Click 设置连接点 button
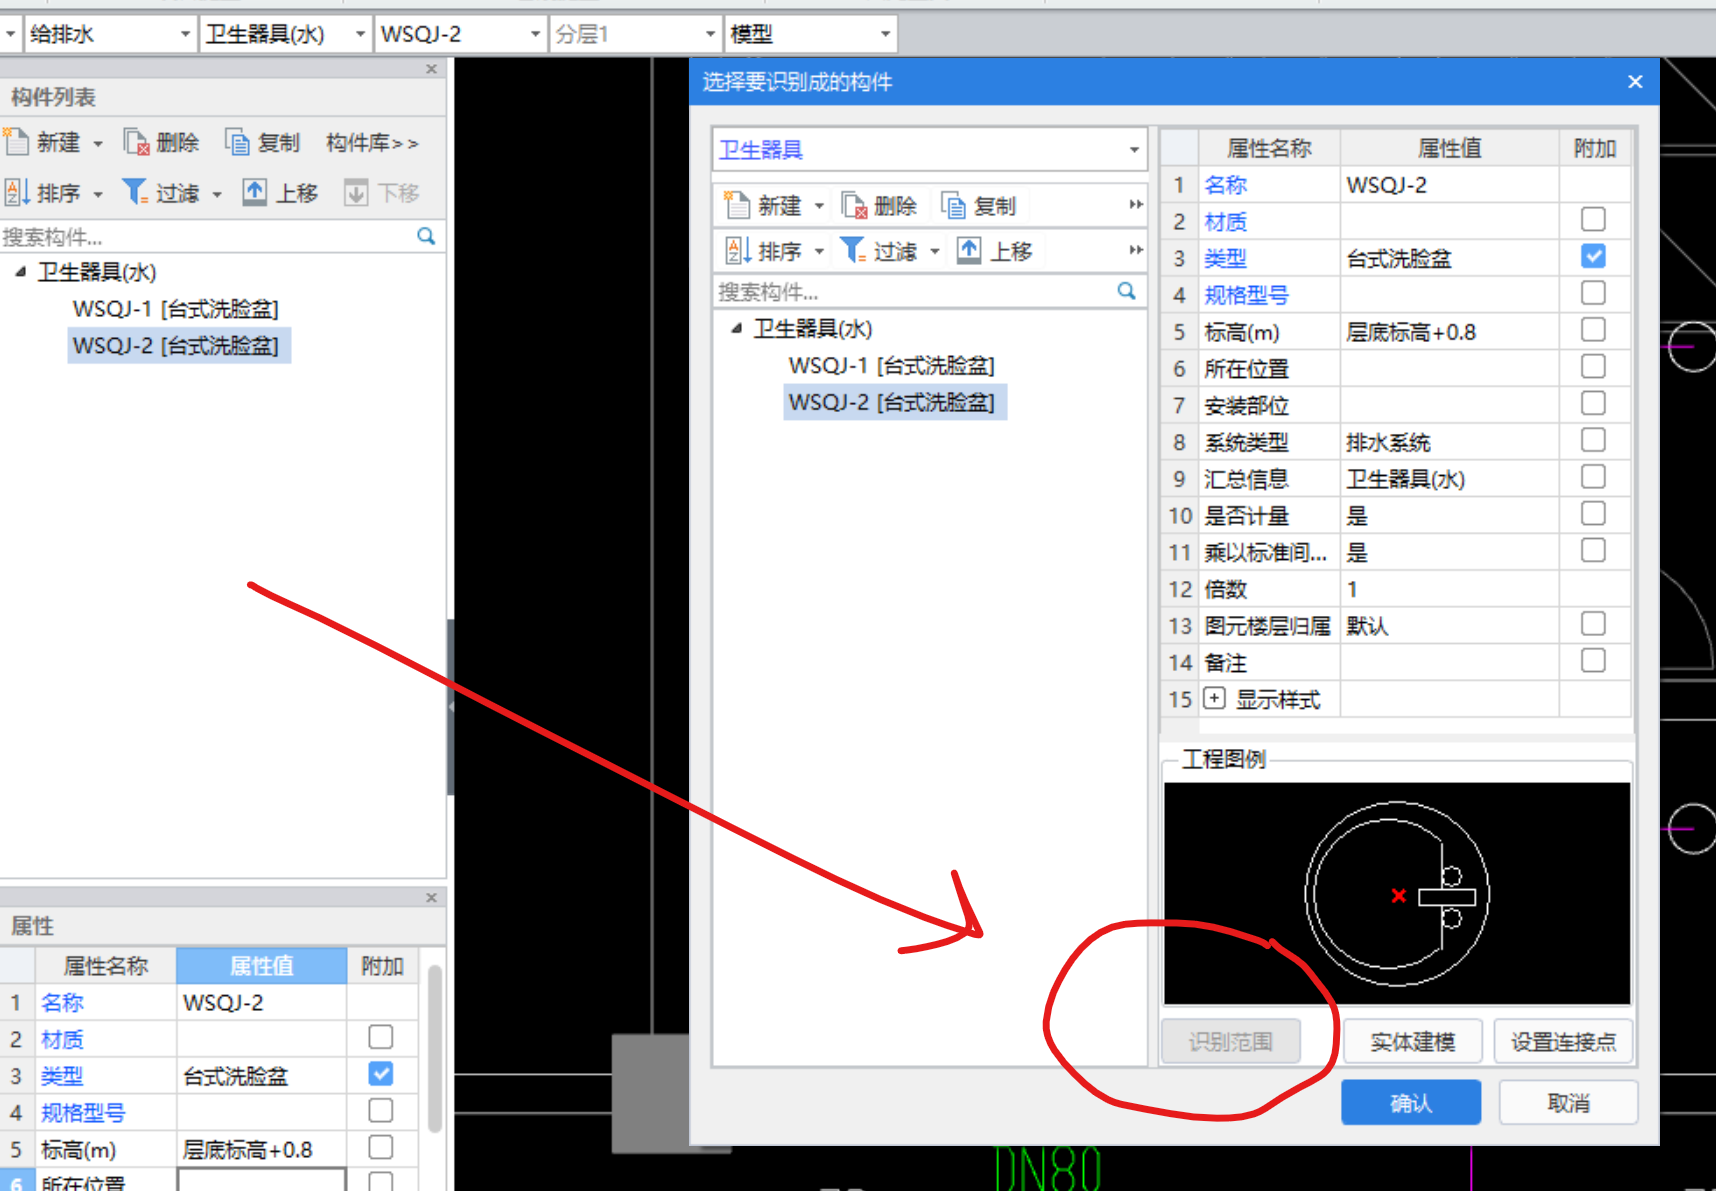Screen dimensions: 1716x1191 tap(1563, 1041)
